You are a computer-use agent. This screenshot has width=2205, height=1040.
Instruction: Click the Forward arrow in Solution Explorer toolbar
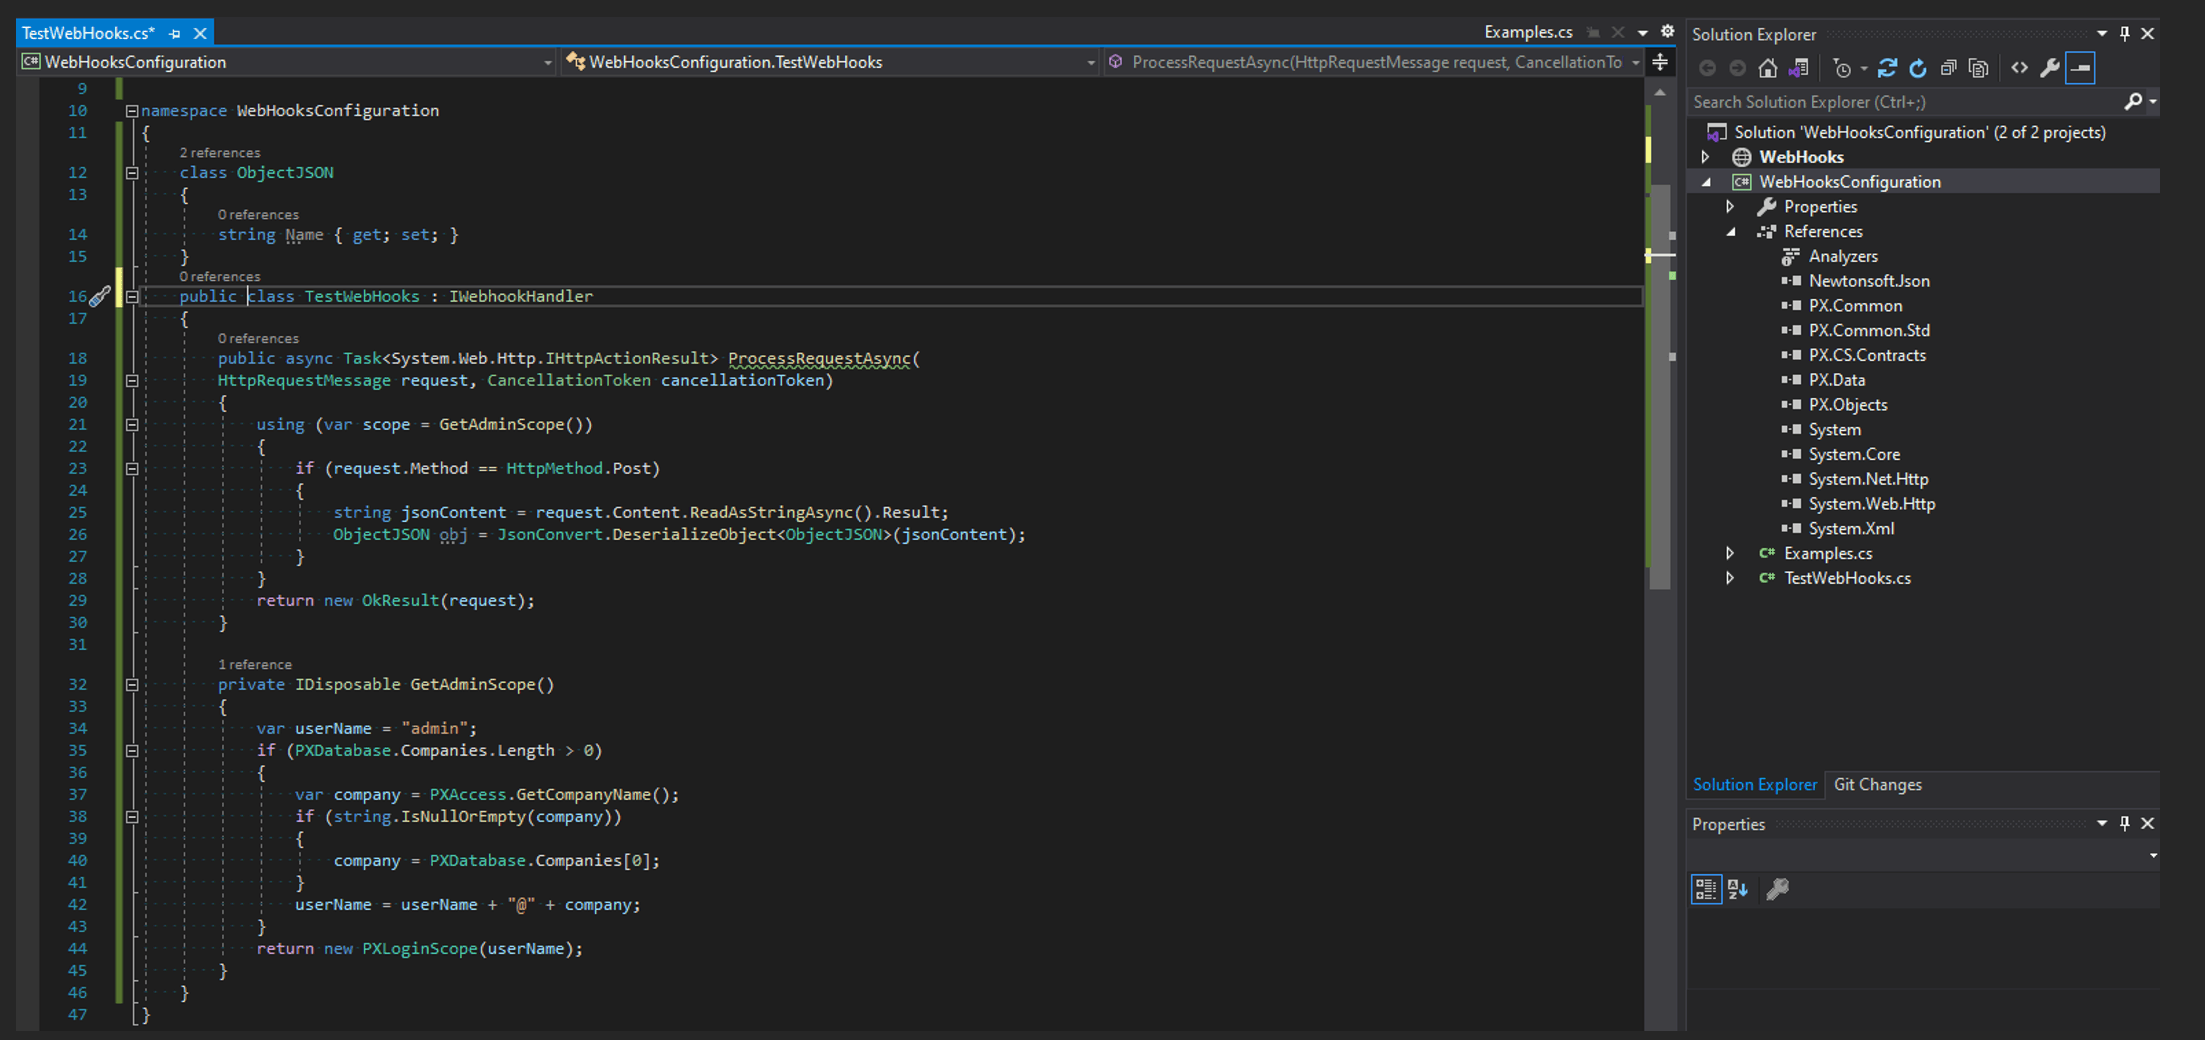[x=1737, y=68]
